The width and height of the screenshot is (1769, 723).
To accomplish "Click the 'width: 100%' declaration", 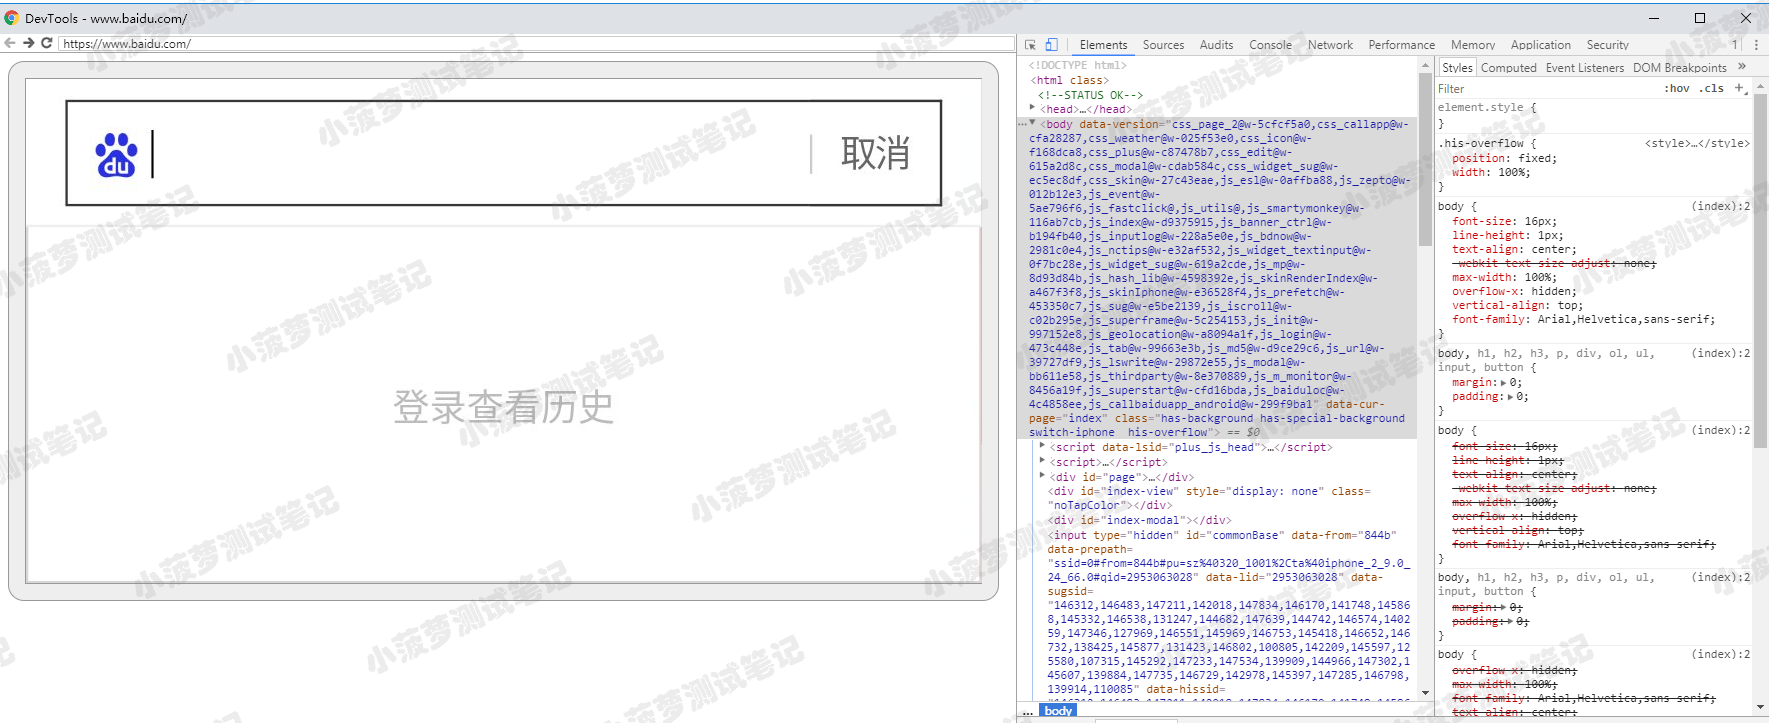I will click(1491, 172).
